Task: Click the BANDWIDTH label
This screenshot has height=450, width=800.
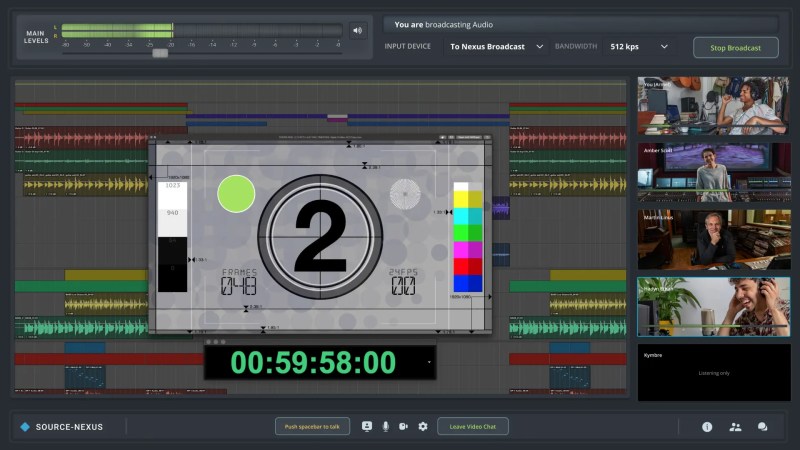Action: coord(576,46)
